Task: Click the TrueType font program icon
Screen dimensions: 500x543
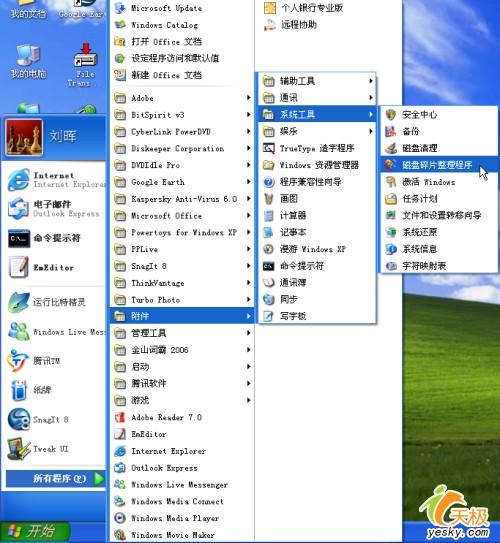Action: click(x=269, y=148)
